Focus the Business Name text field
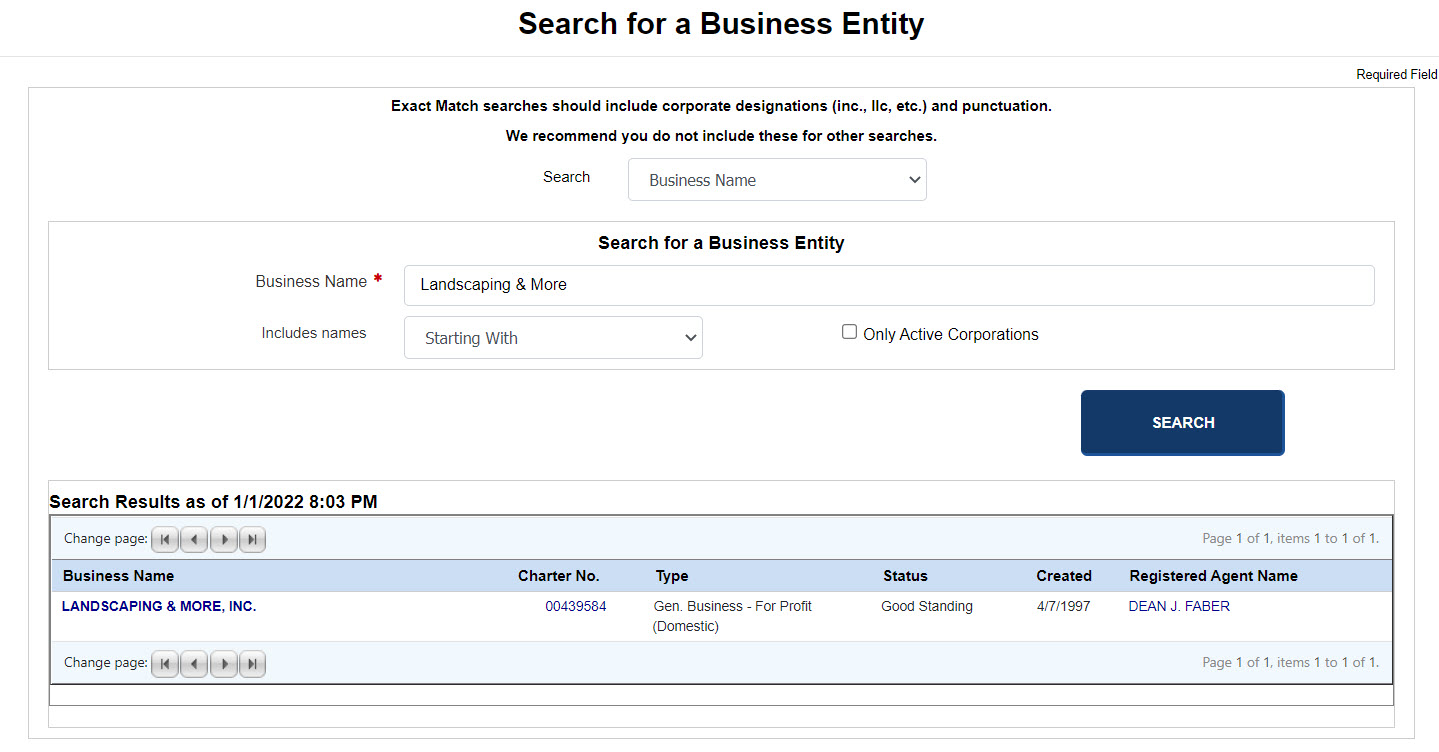Image resolution: width=1439 pixels, height=752 pixels. pyautogui.click(x=888, y=285)
